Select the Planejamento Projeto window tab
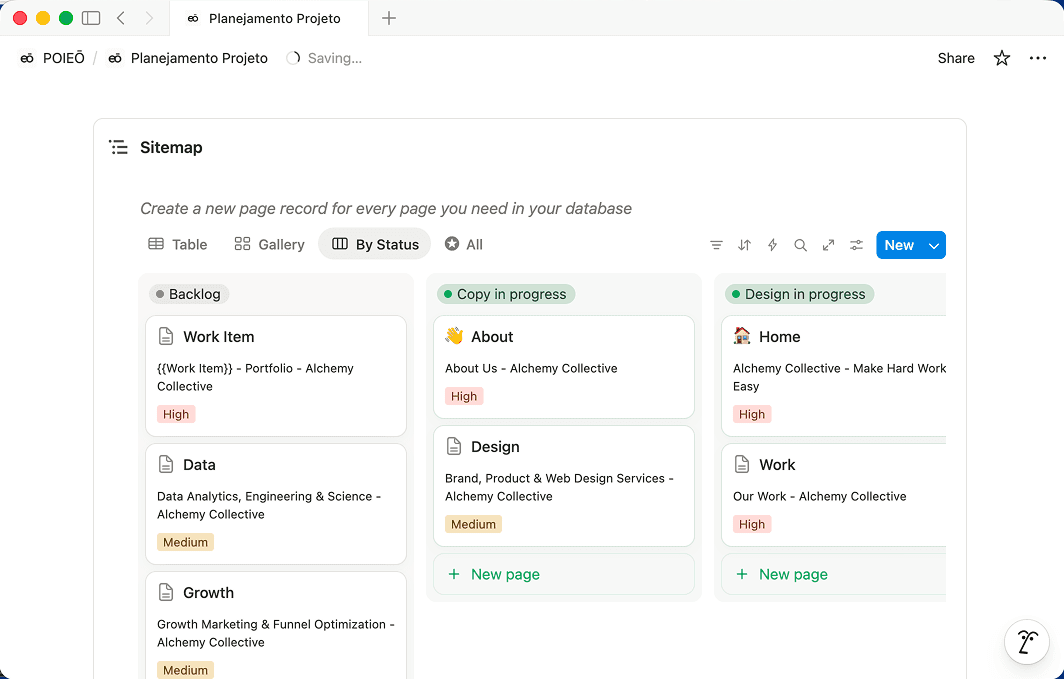The image size is (1064, 679). click(x=269, y=18)
